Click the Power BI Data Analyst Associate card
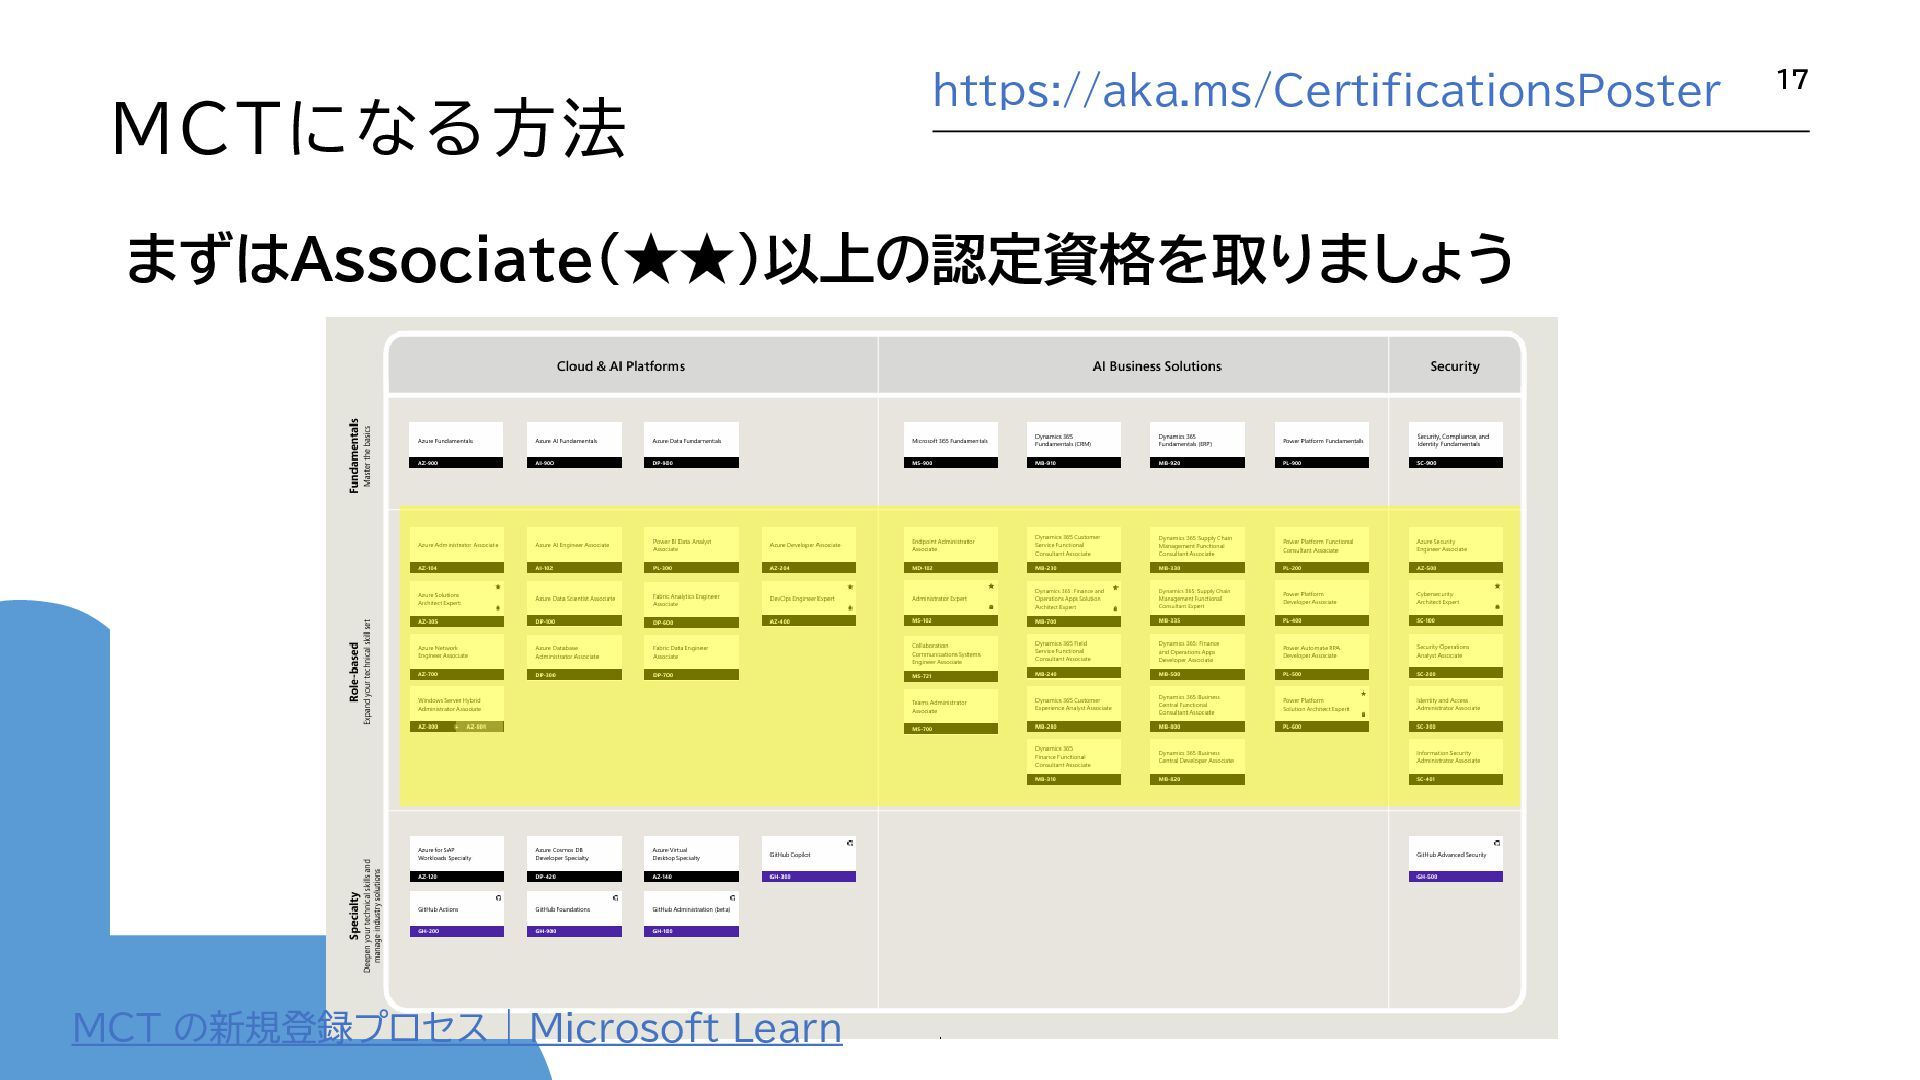Screen dimensions: 1920x1080 point(691,550)
